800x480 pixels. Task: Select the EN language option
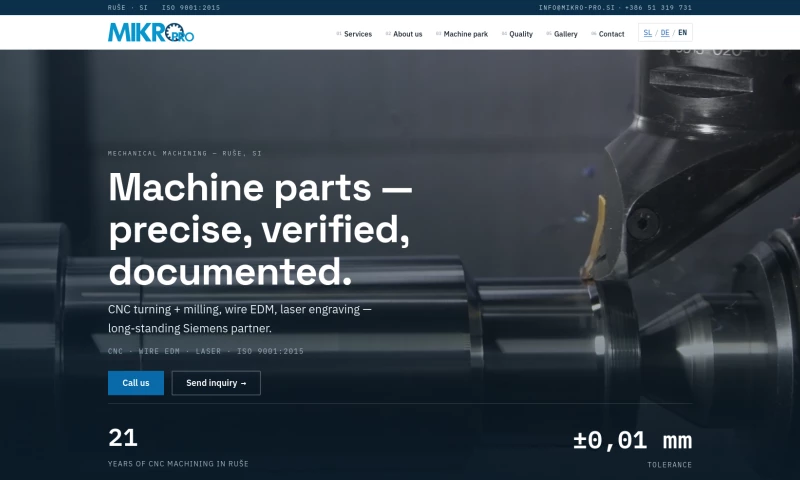pos(683,33)
